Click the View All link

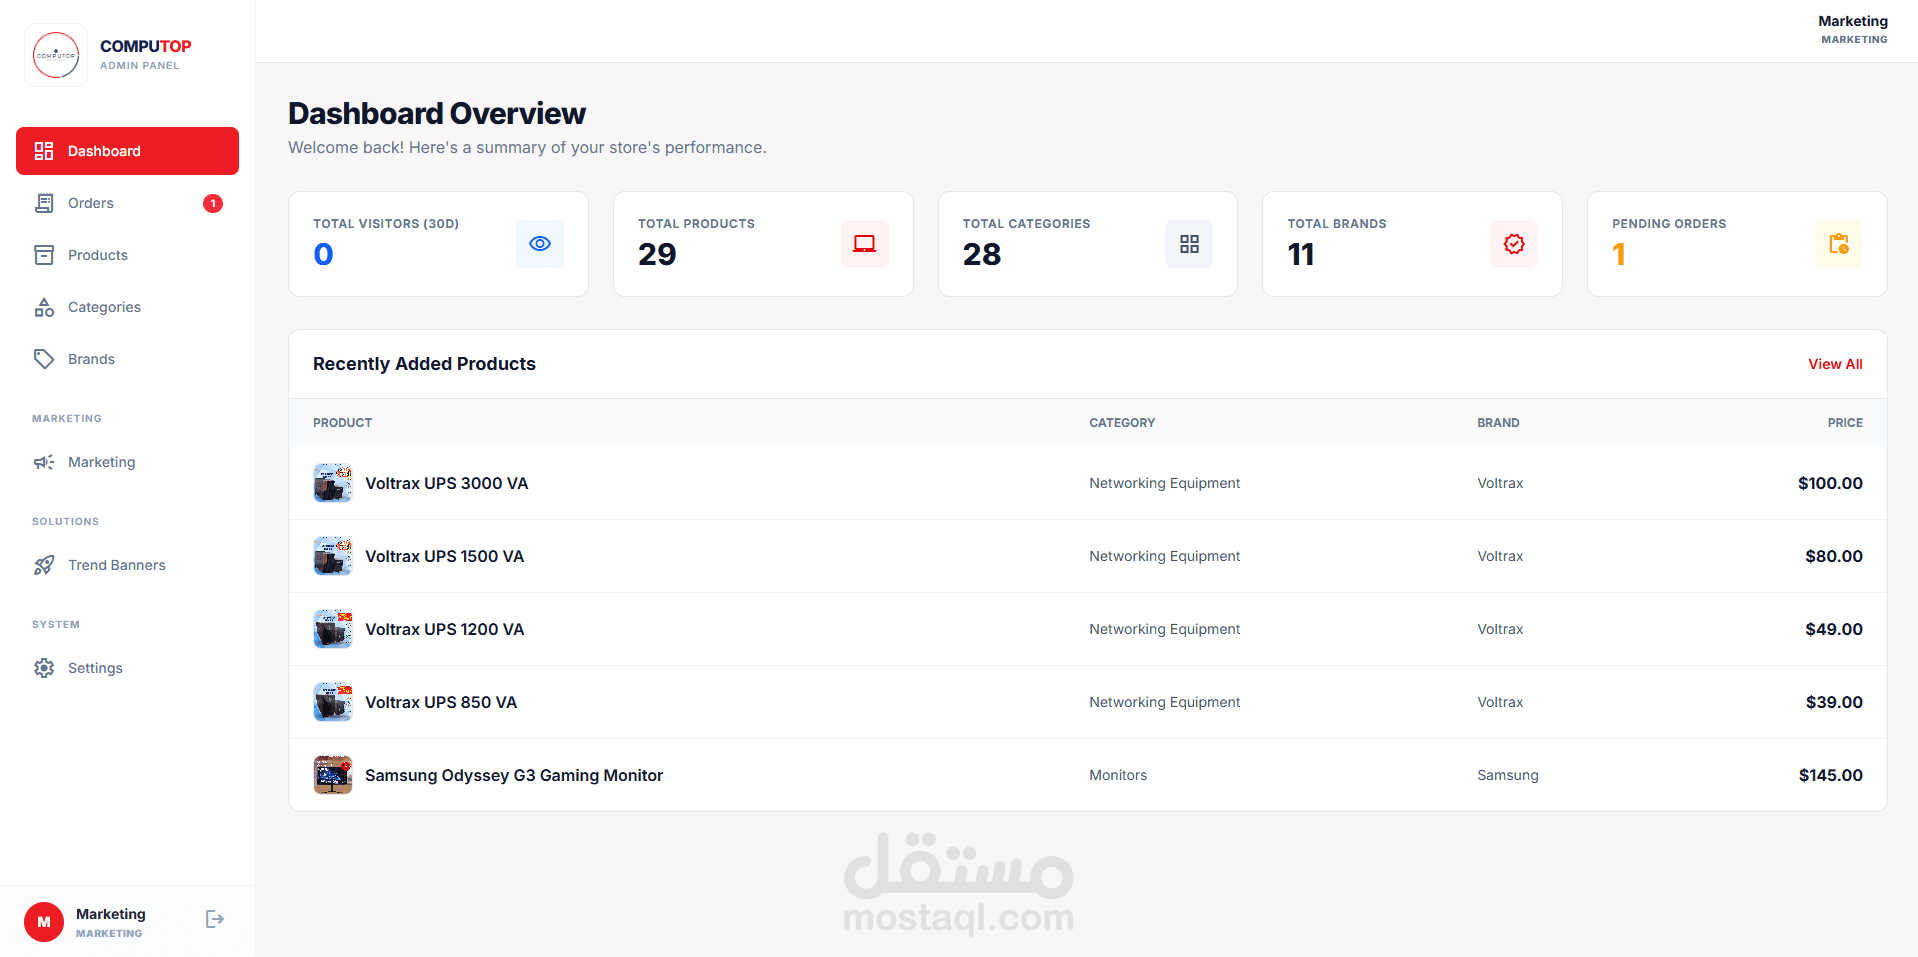tap(1835, 364)
